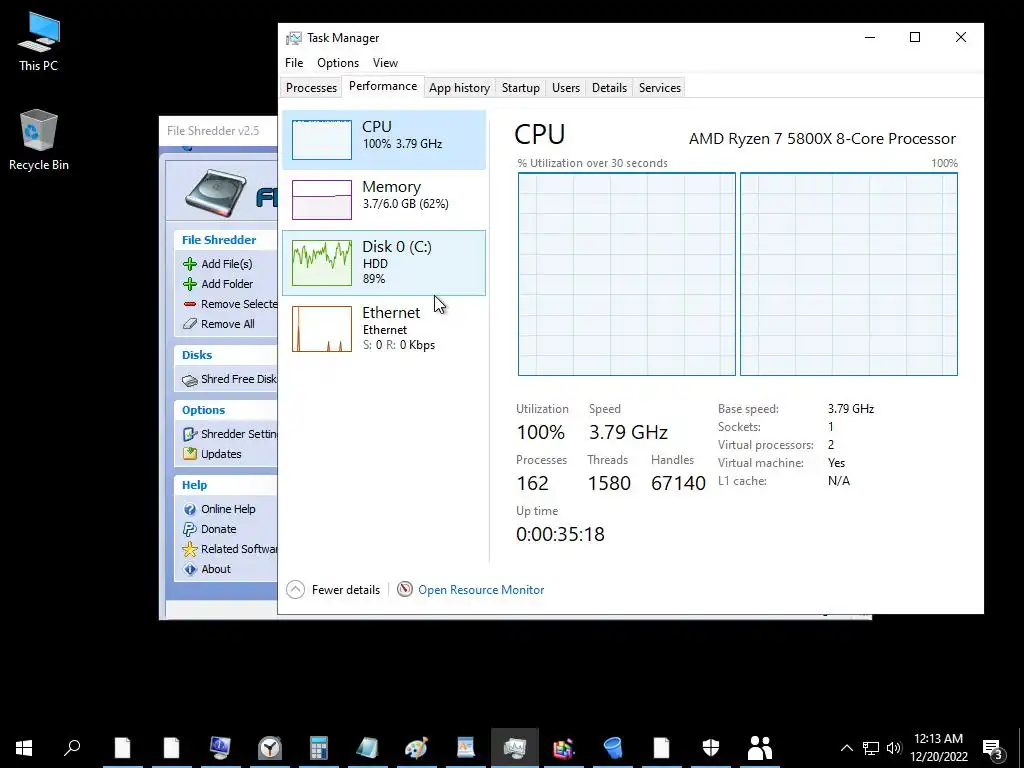Click the Base speed value 3.79 GHz

851,409
